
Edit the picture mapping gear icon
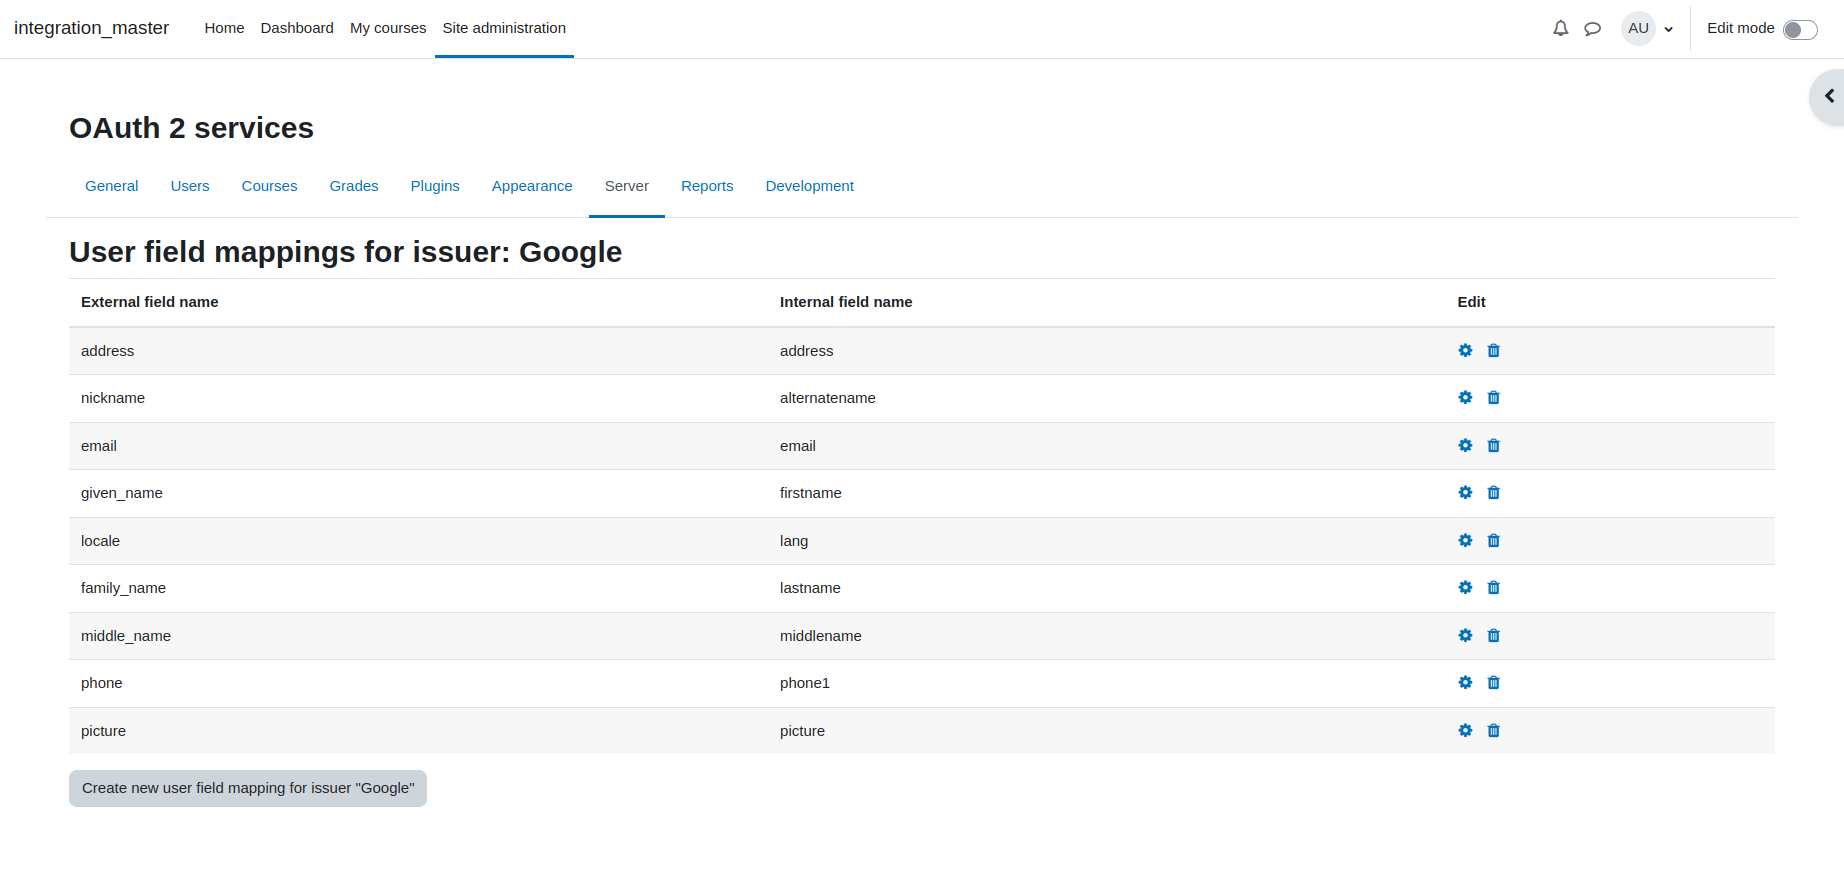pos(1465,731)
